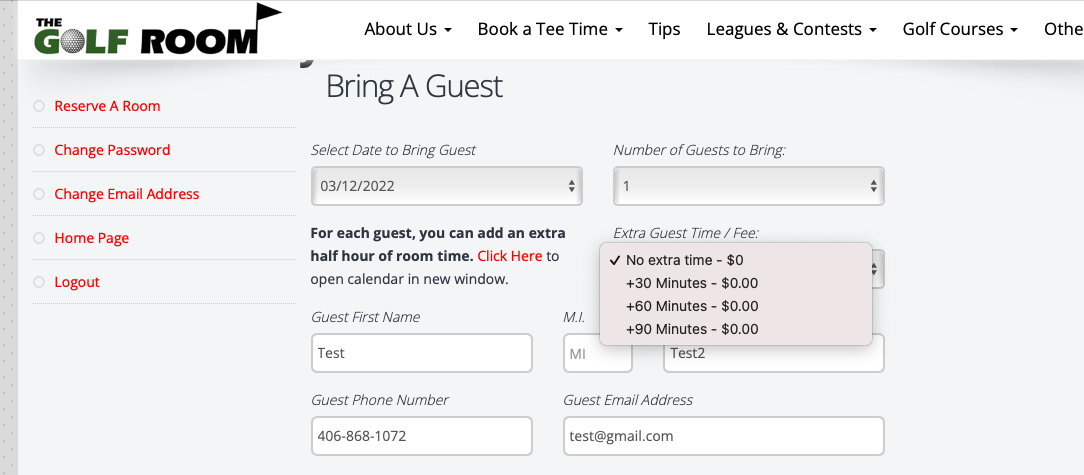The width and height of the screenshot is (1084, 475).
Task: Open the guest date dropdown showing 03/12/2022
Action: pyautogui.click(x=447, y=186)
